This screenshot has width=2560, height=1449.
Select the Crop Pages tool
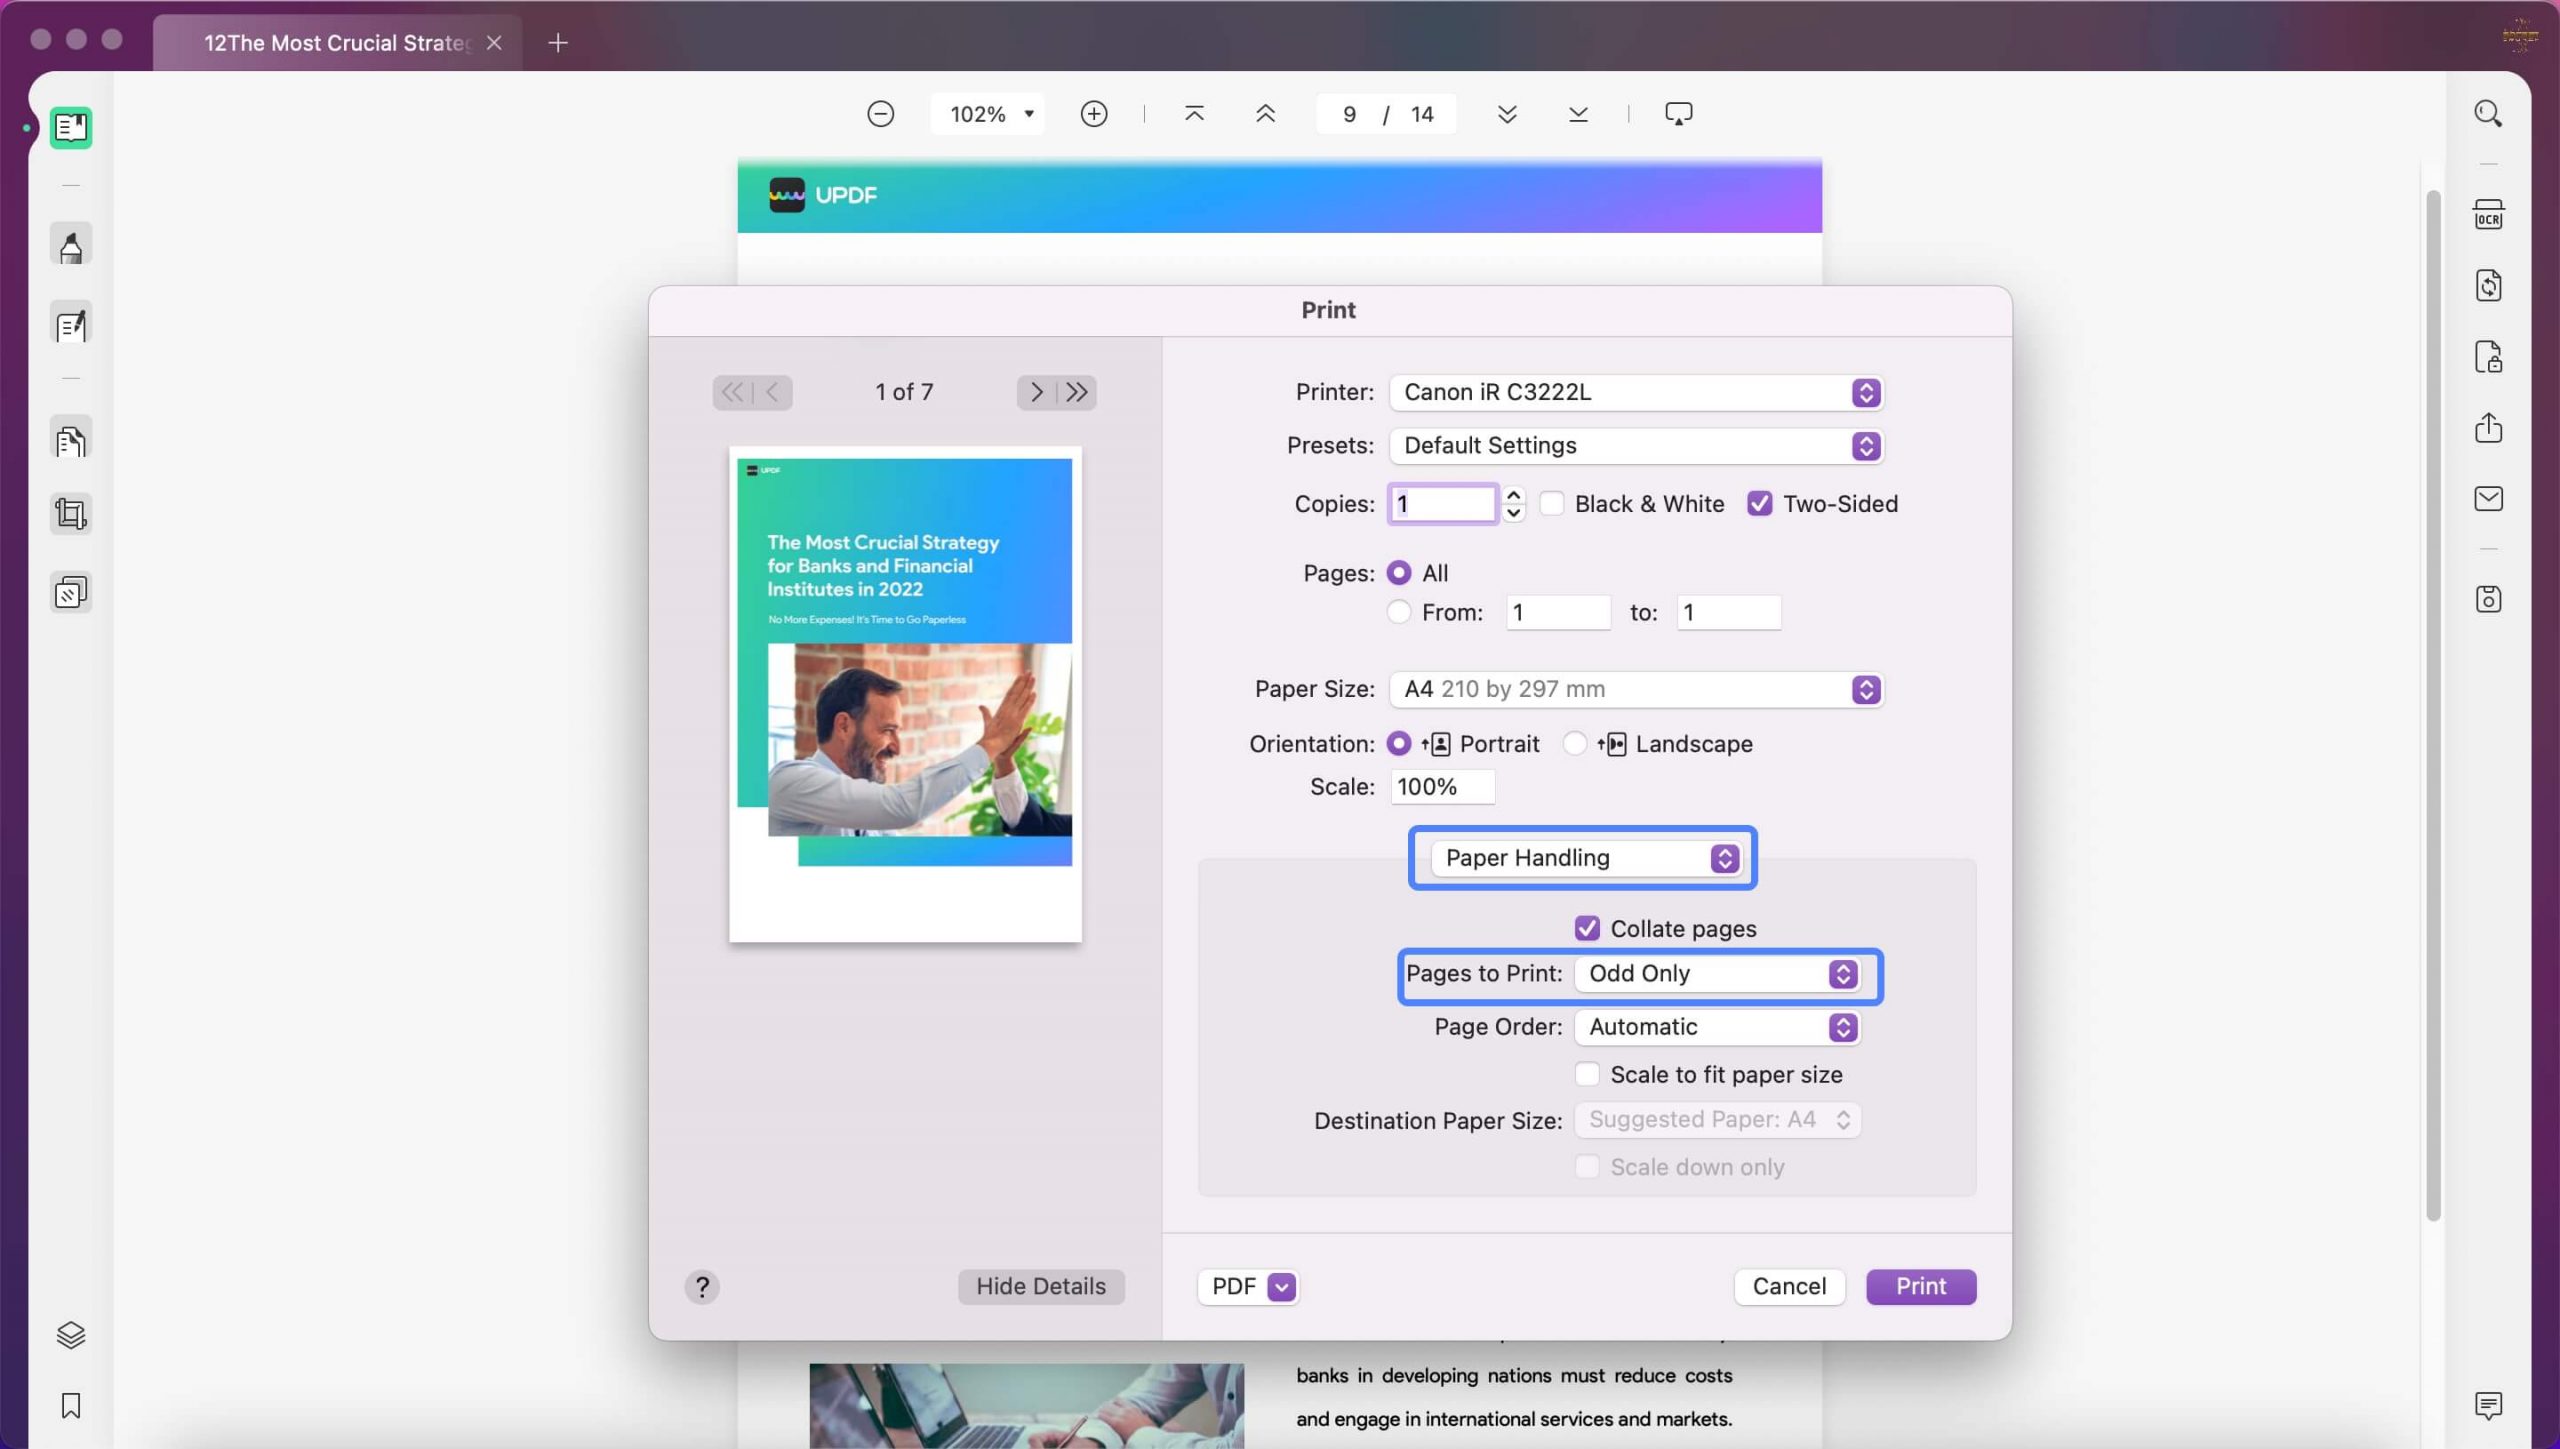(70, 513)
